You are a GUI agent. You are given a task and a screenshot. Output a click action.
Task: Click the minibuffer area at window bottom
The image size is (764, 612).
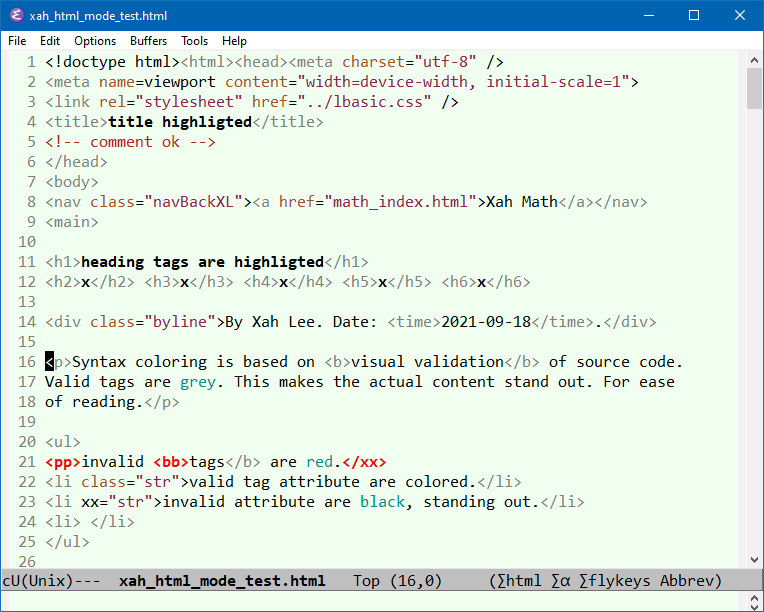373,601
